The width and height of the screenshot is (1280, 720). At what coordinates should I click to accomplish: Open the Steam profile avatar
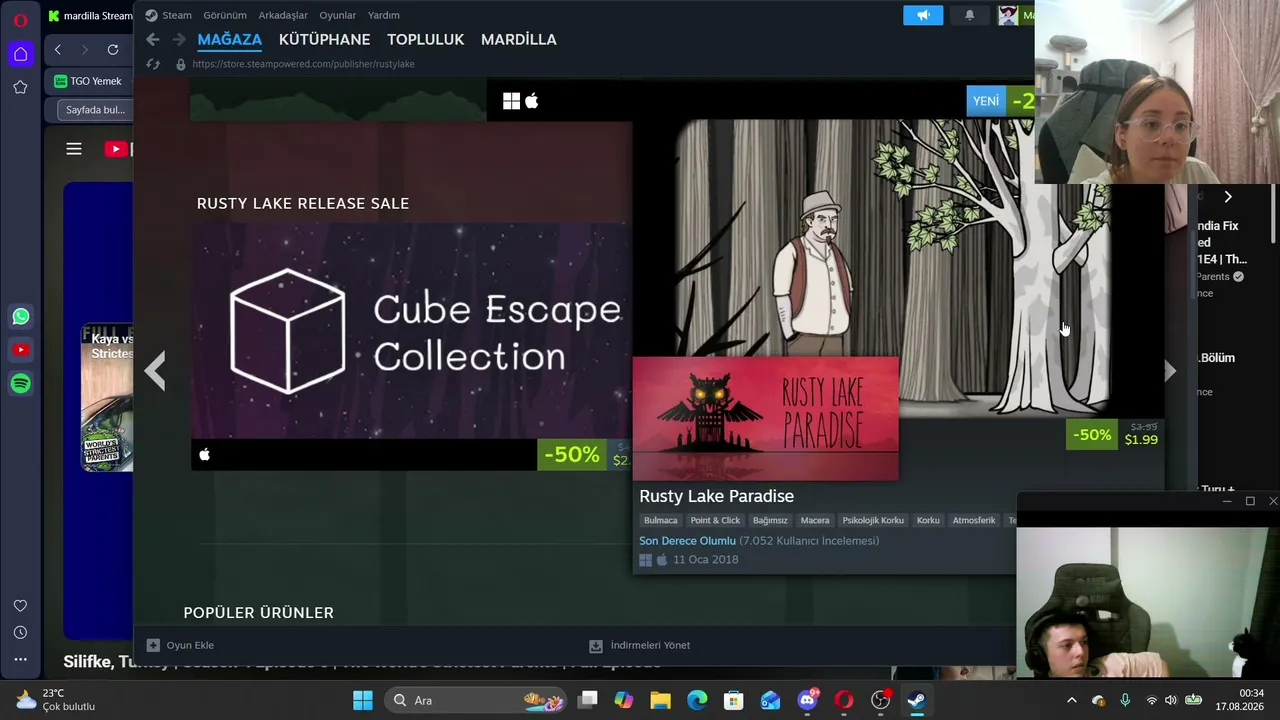tap(1008, 15)
